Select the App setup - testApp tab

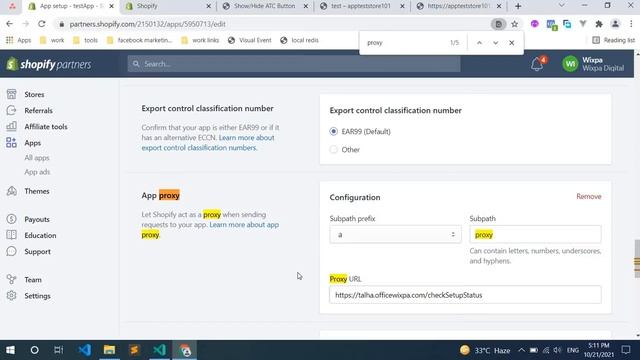point(71,6)
